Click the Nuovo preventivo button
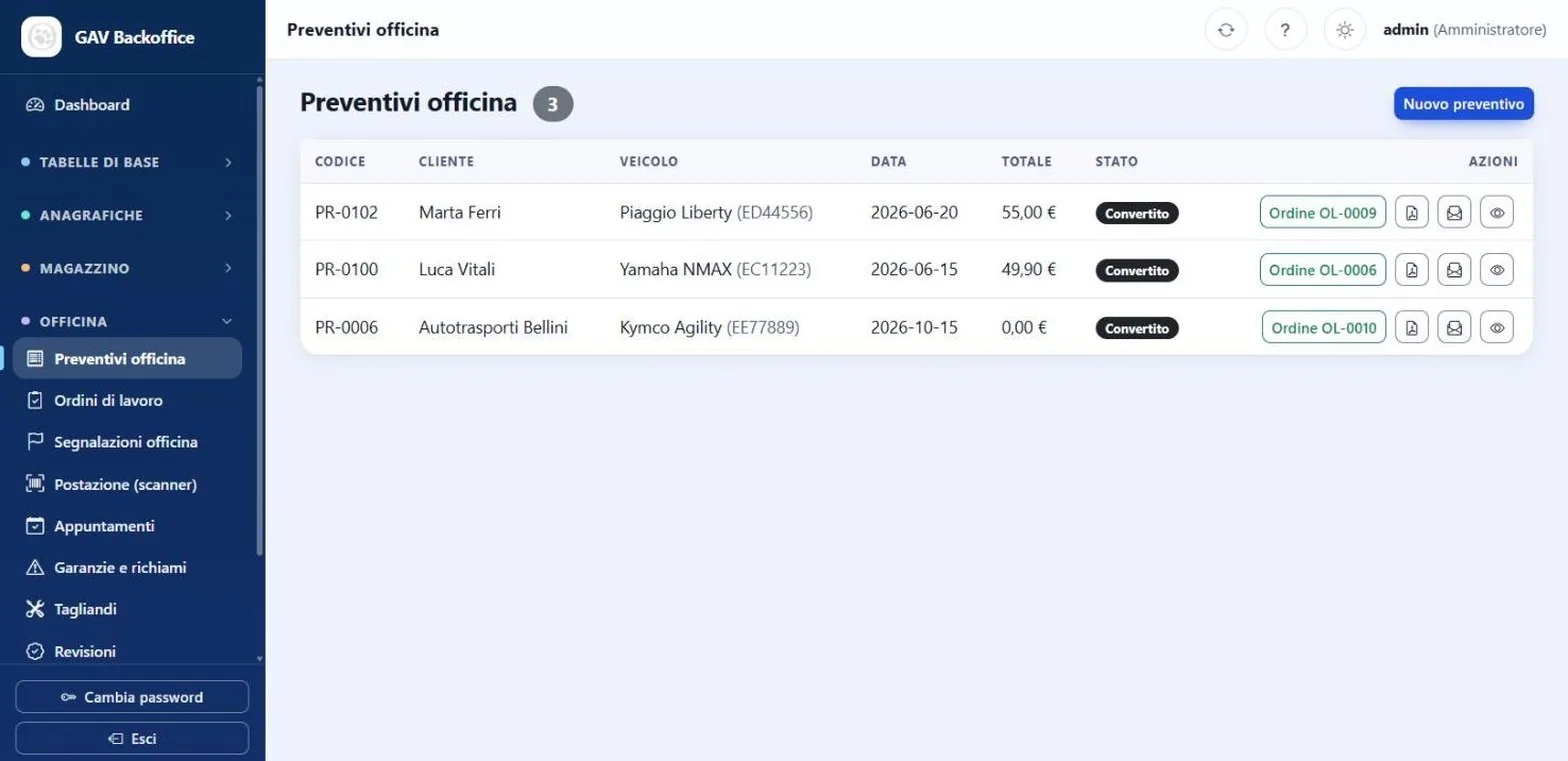Screen dimensions: 1568x761 pyautogui.click(x=1463, y=103)
